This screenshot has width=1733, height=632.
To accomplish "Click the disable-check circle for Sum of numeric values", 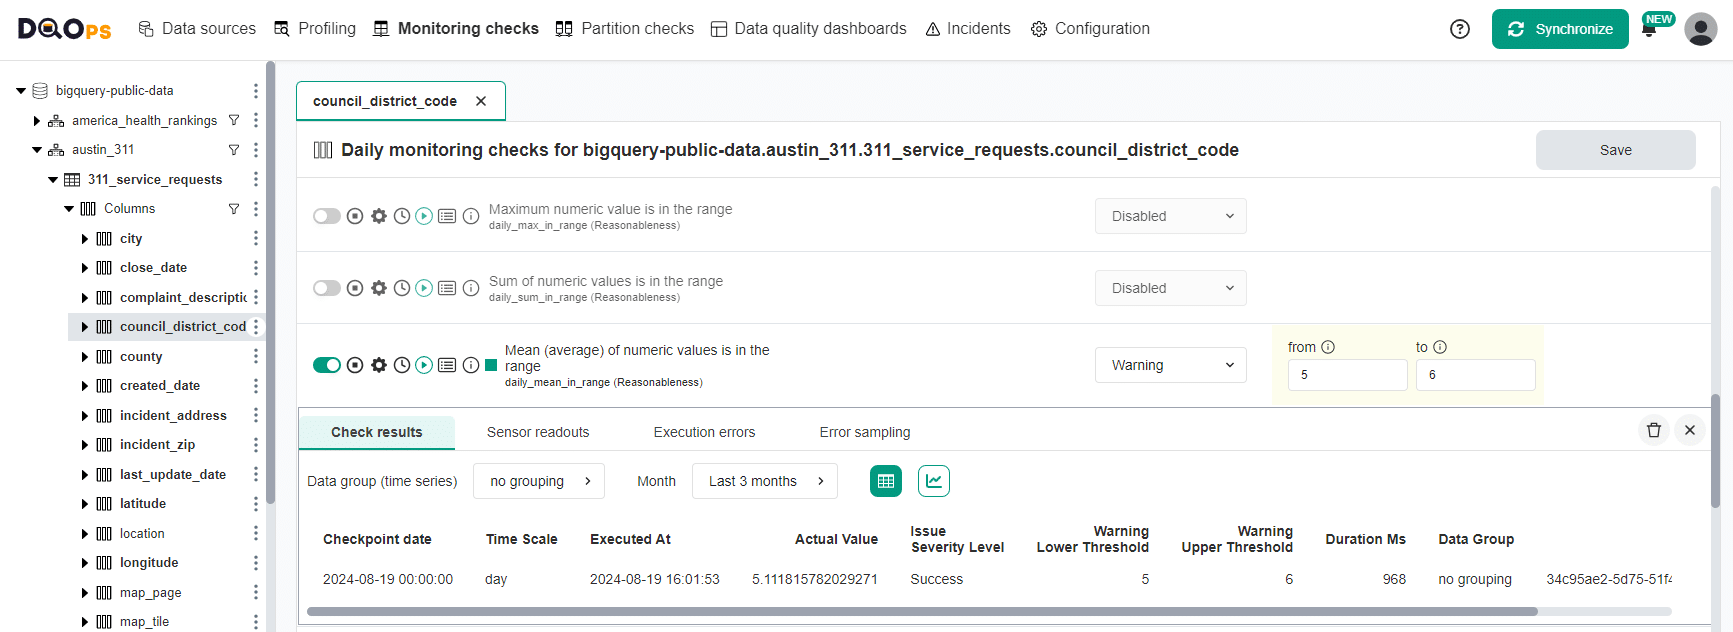I will [x=355, y=288].
